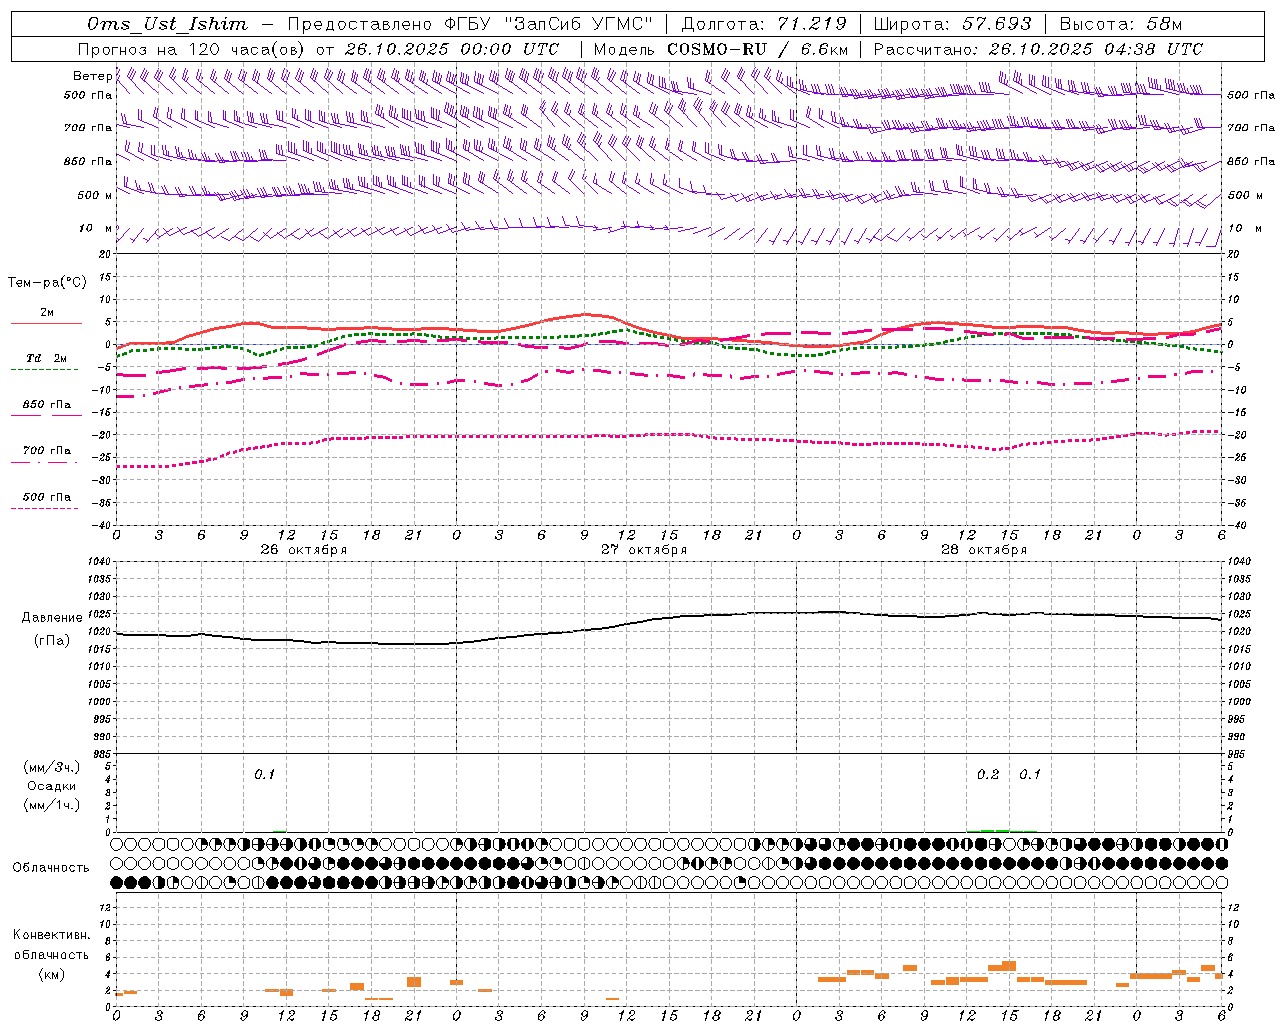
Task: Click the Широта: 57.693 value
Action: pyautogui.click(x=952, y=24)
